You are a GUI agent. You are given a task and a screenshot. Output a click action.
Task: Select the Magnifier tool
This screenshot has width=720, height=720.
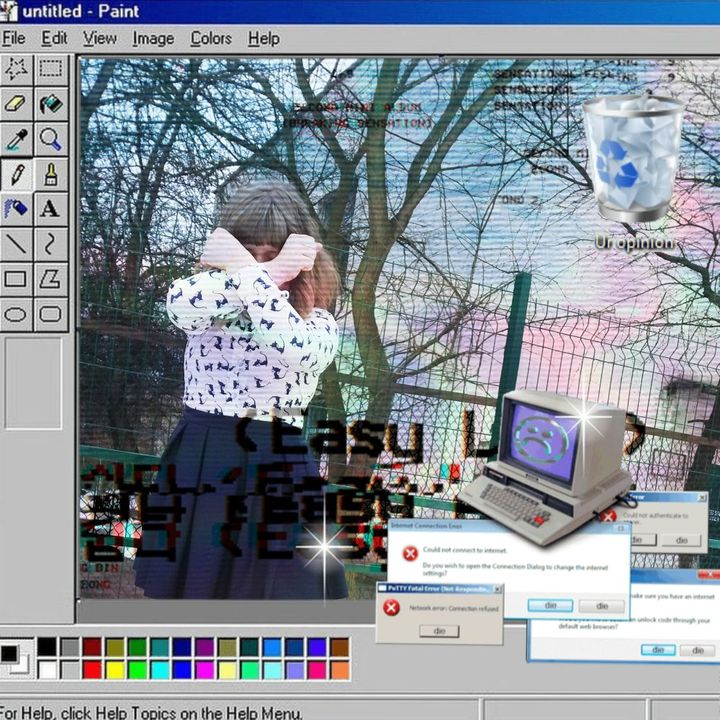click(50, 138)
